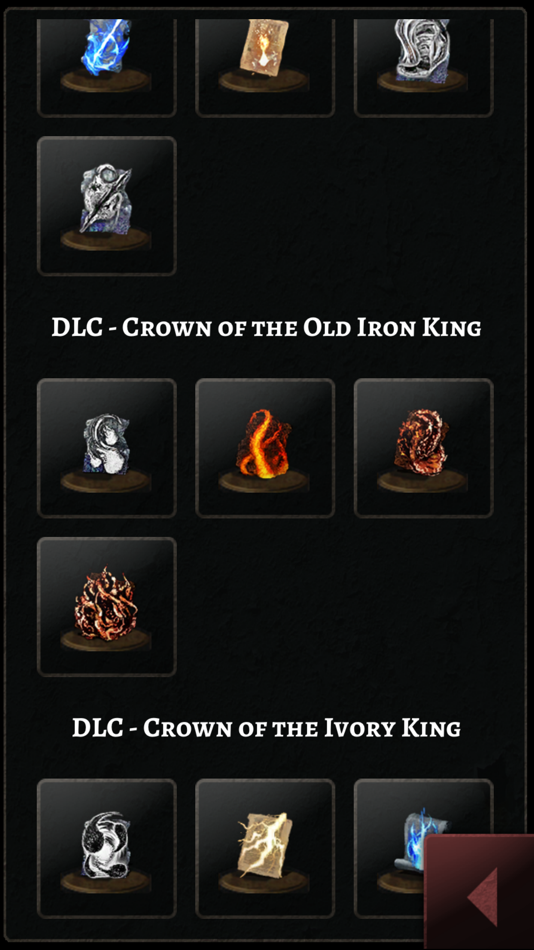The height and width of the screenshot is (950, 534).
Task: Click tile frame of the orange fire snake spell
Action: click(x=265, y=448)
